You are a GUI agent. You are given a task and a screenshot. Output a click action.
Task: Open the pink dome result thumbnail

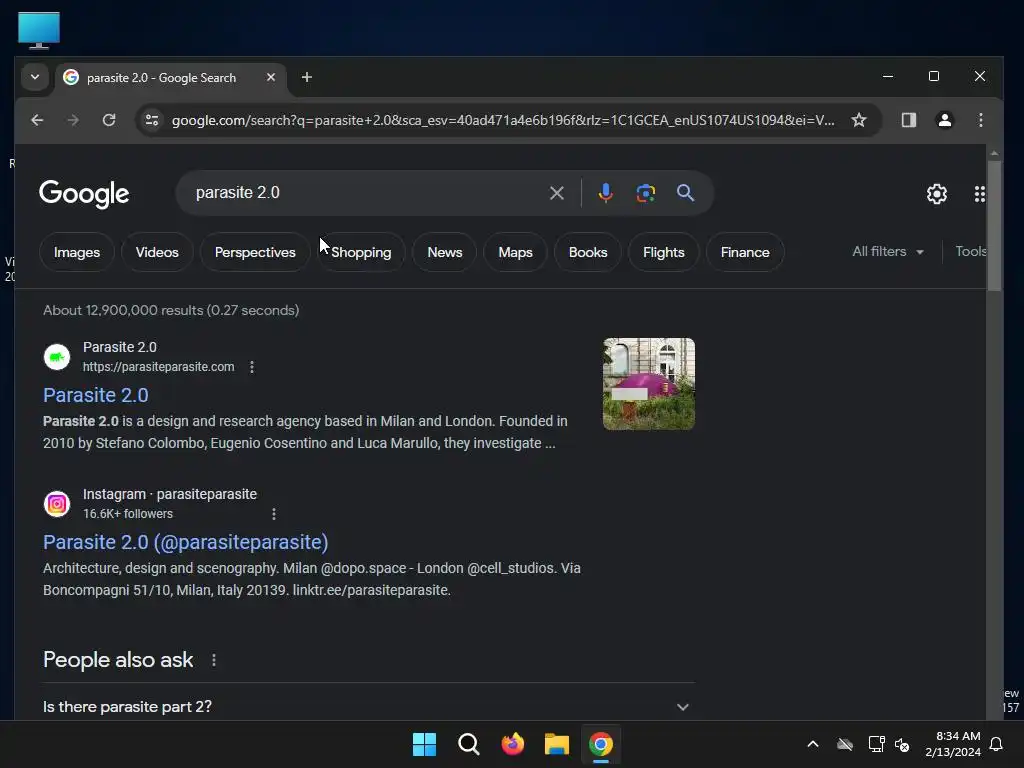[x=648, y=384]
